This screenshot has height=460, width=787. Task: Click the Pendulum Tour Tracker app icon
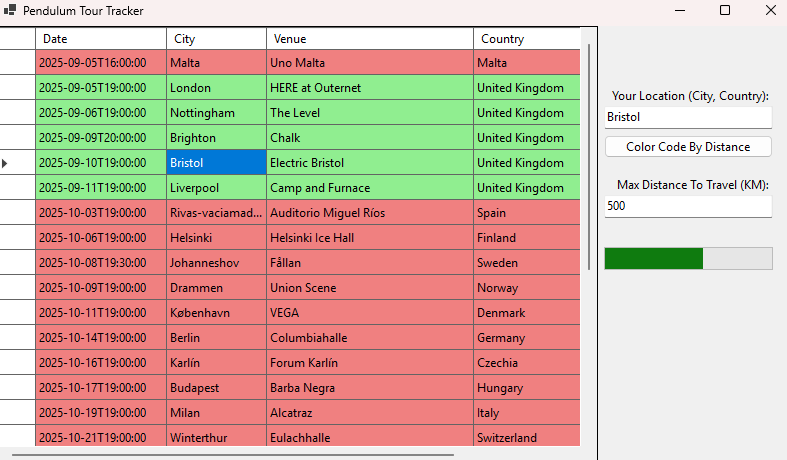point(10,10)
